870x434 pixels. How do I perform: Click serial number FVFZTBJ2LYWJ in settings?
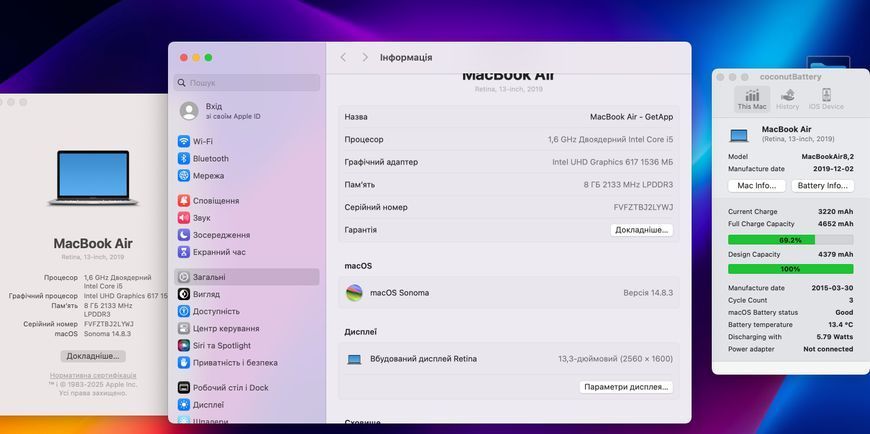(x=643, y=208)
